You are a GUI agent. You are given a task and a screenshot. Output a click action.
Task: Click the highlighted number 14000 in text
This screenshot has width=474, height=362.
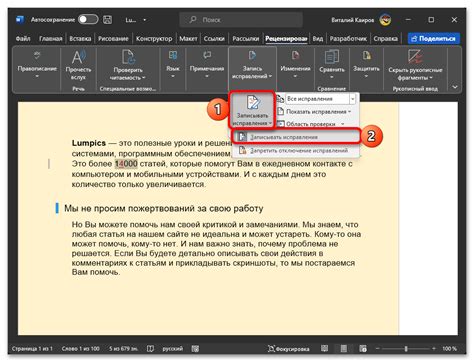pos(126,164)
